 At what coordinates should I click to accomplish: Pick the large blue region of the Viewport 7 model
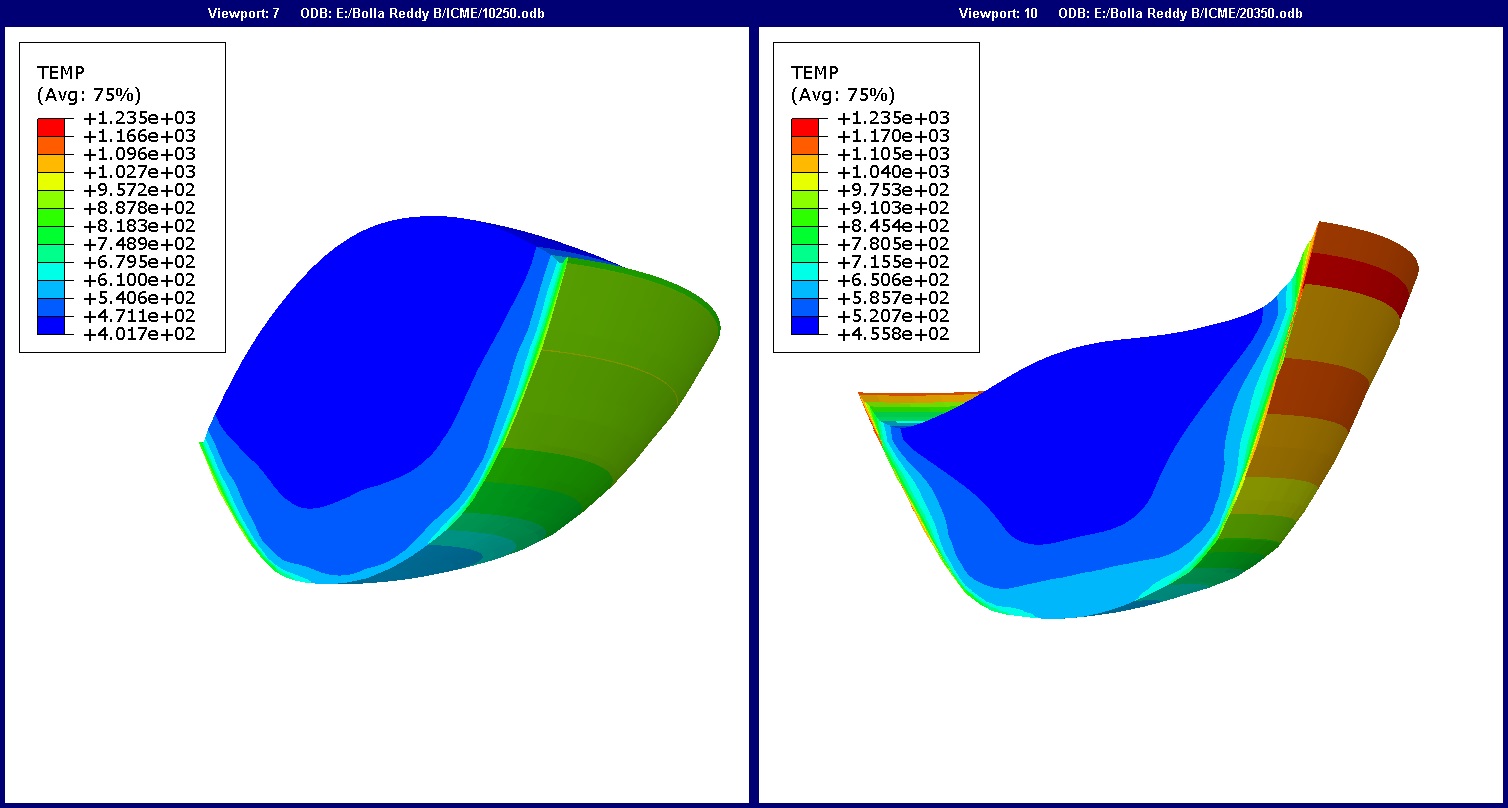[380, 360]
